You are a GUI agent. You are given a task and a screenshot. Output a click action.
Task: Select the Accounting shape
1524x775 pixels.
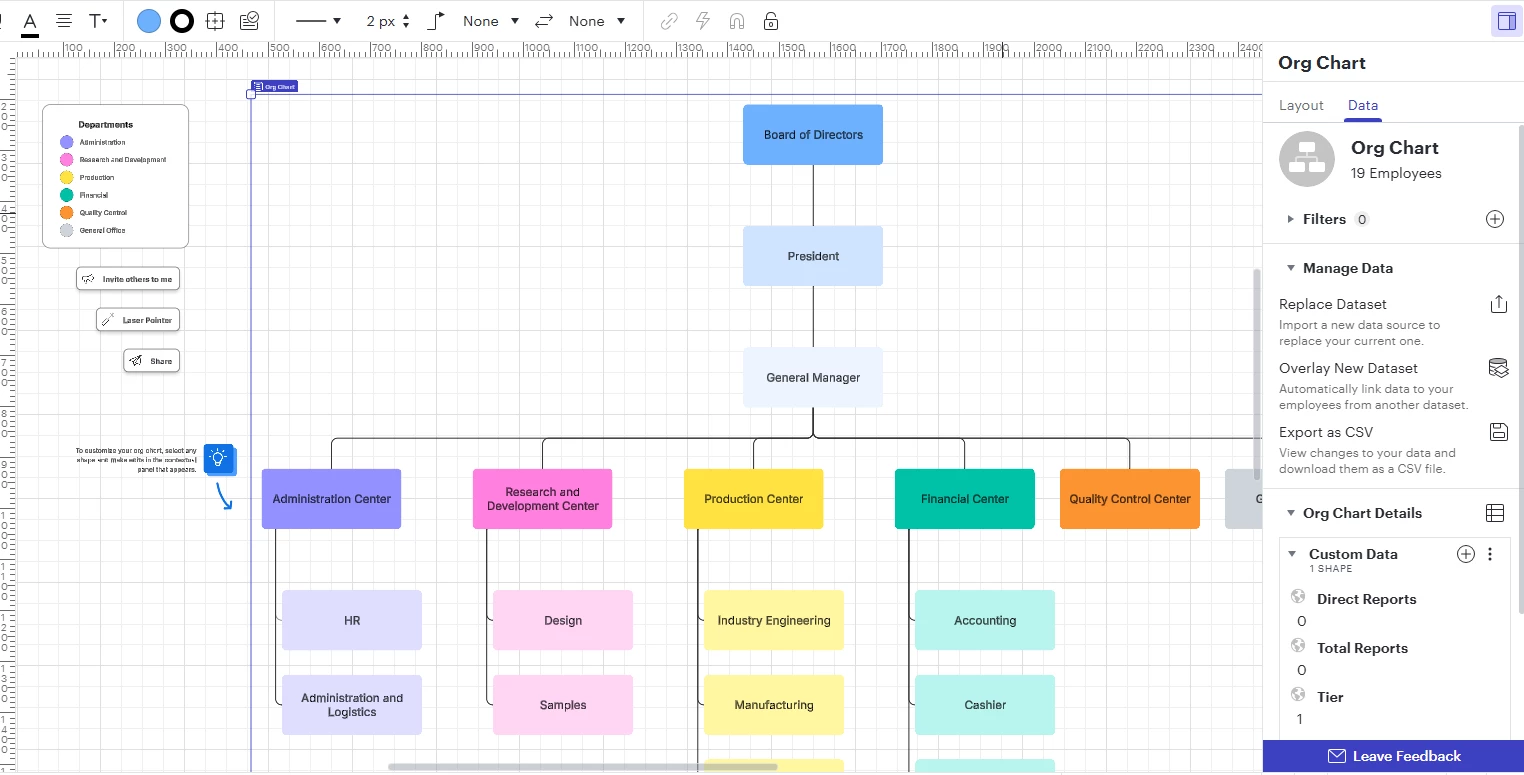[x=985, y=620]
